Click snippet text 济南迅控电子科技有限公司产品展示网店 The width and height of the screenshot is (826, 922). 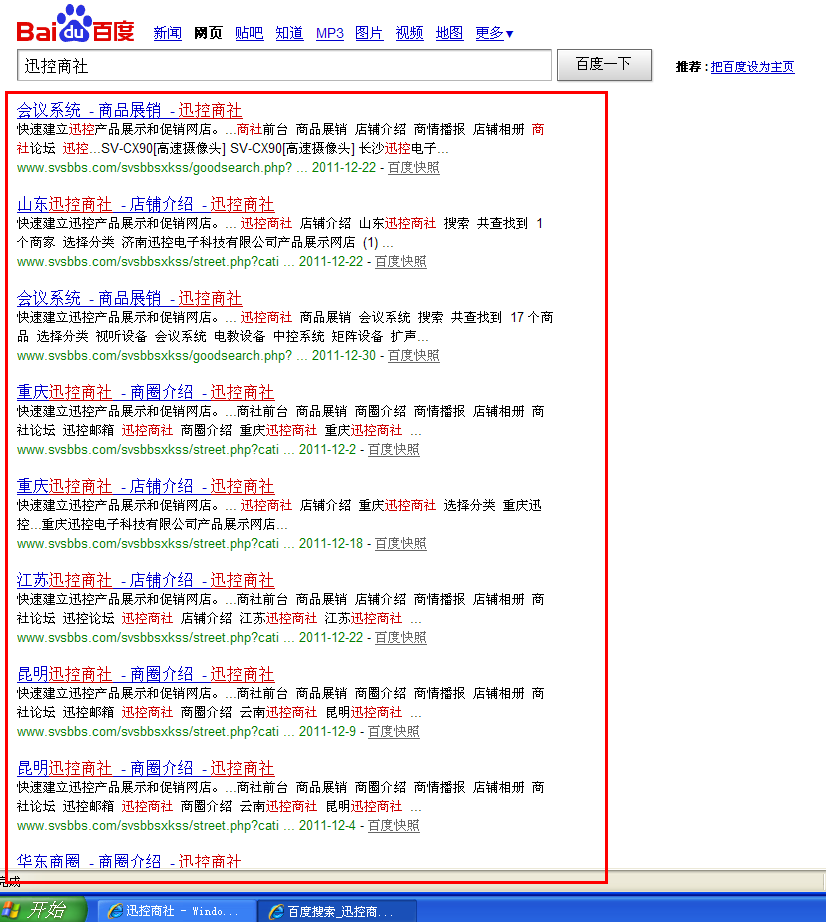(x=238, y=242)
